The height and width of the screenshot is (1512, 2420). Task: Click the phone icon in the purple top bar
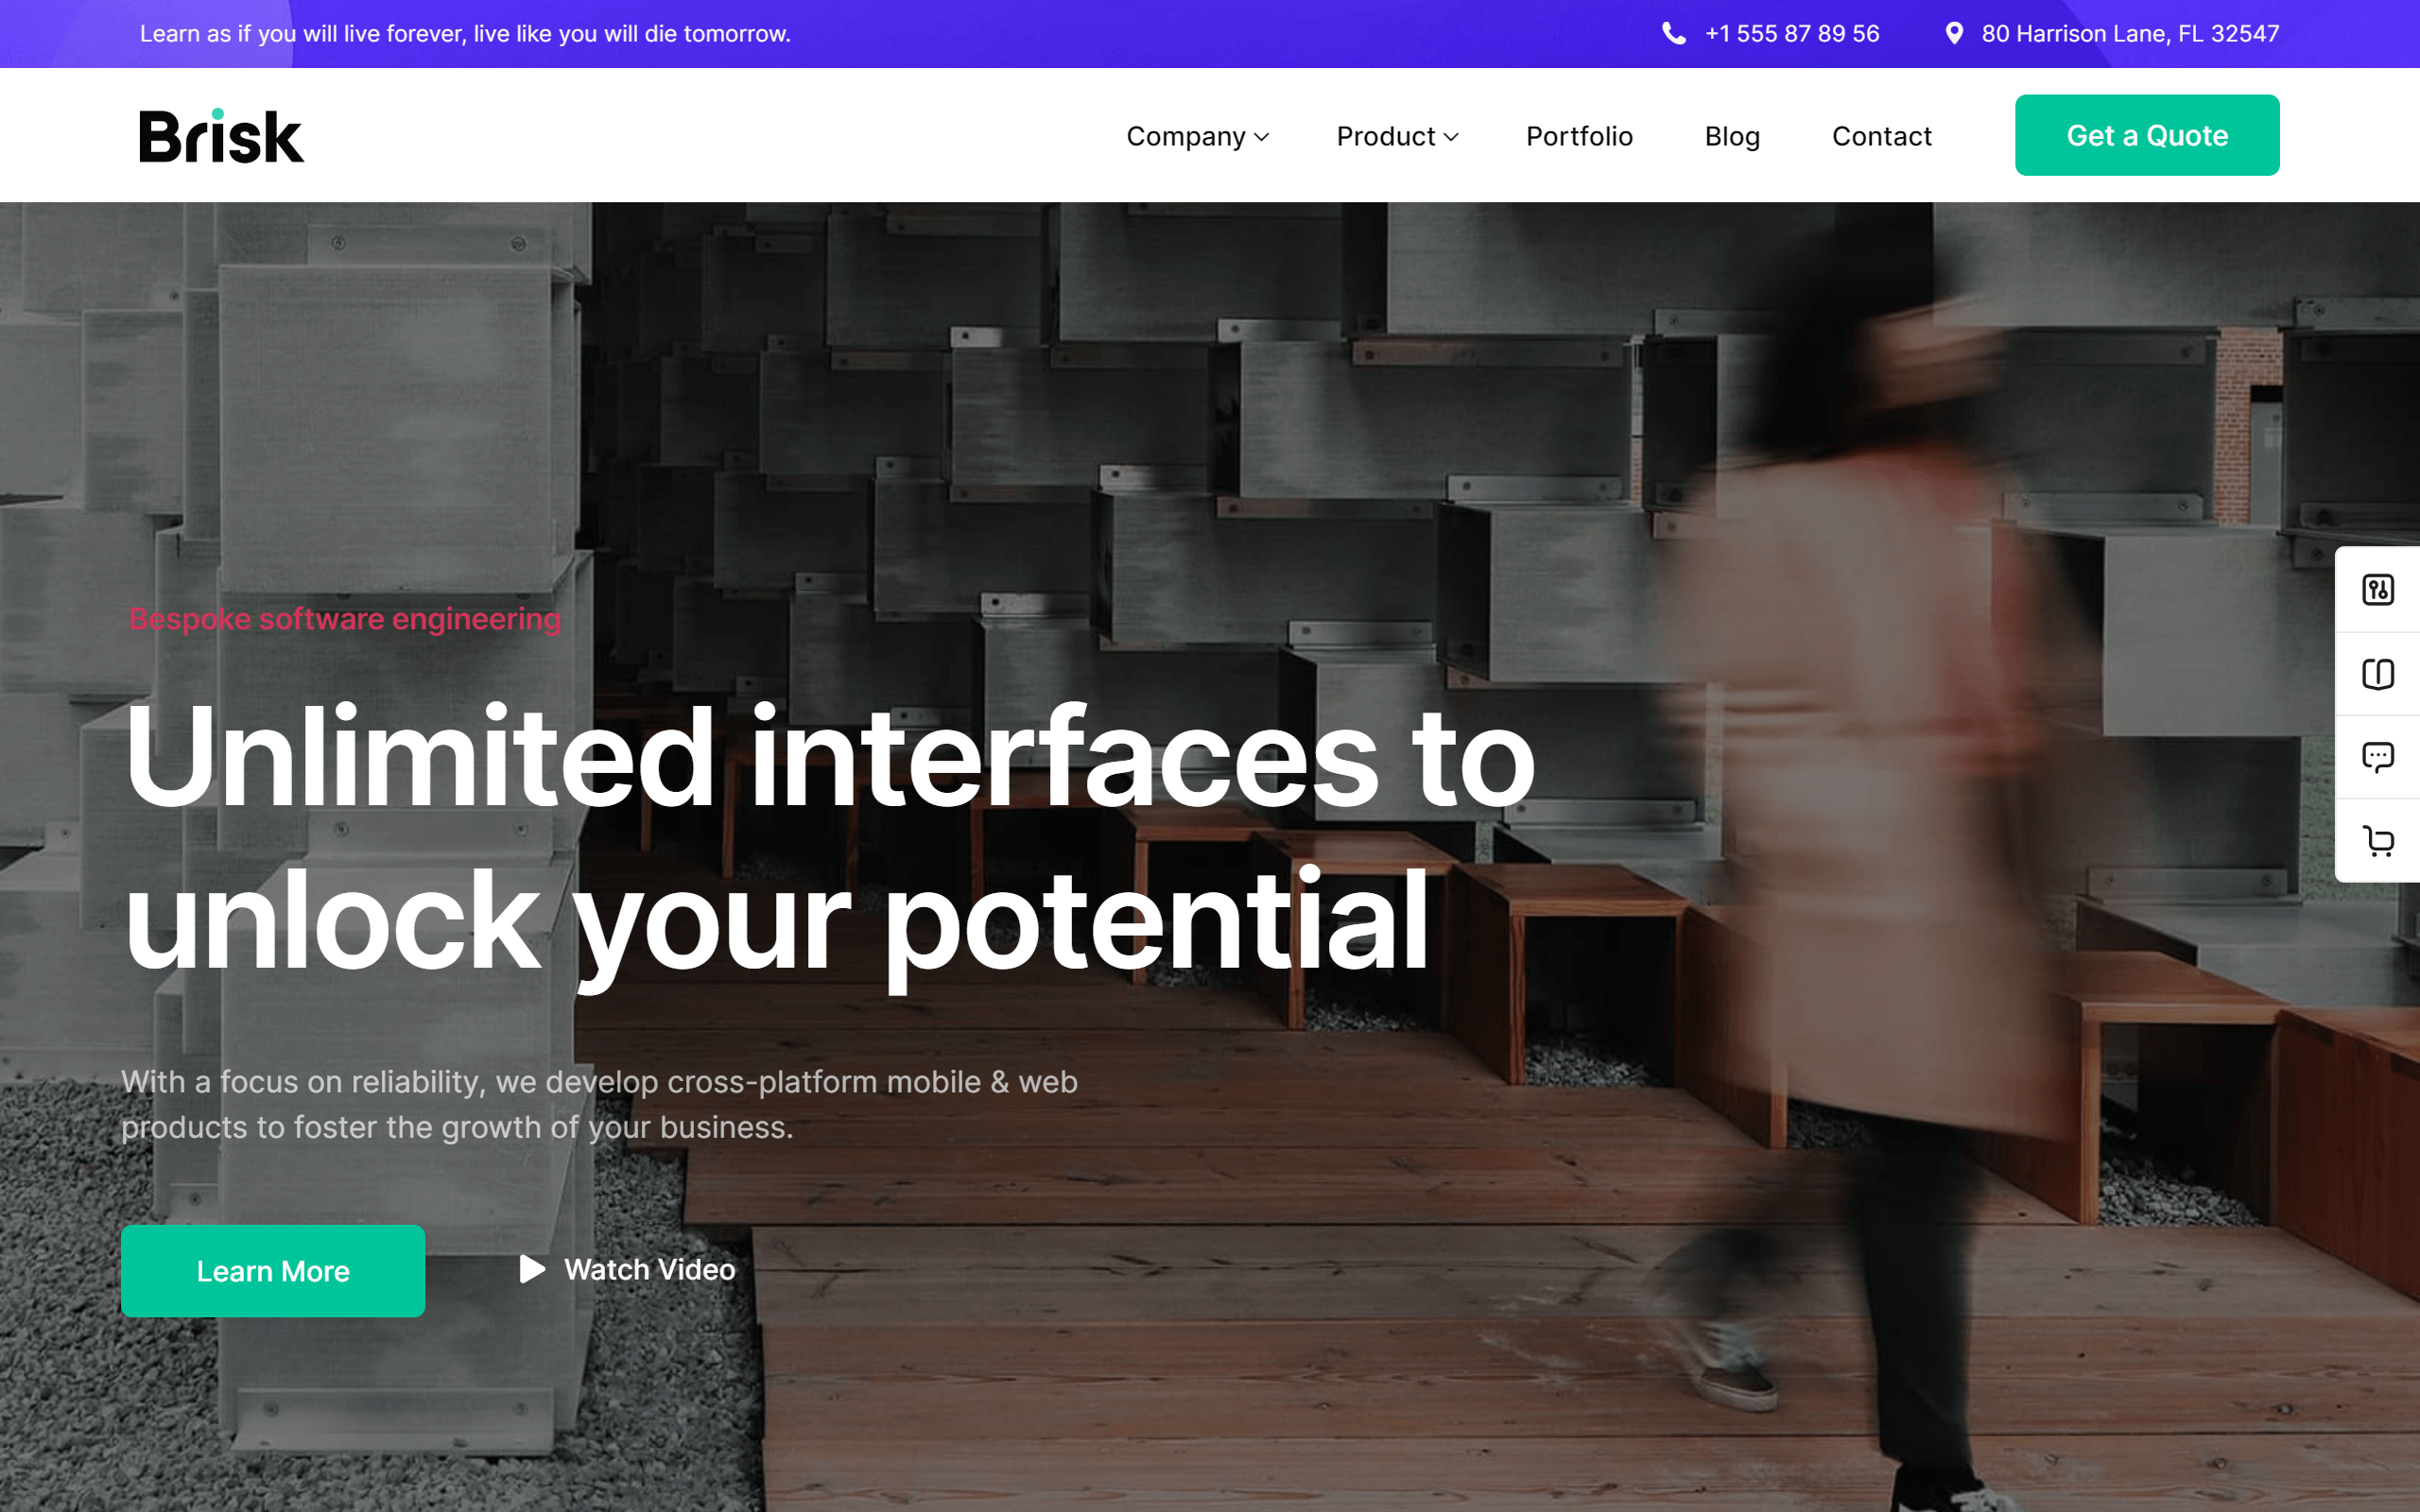point(1674,33)
